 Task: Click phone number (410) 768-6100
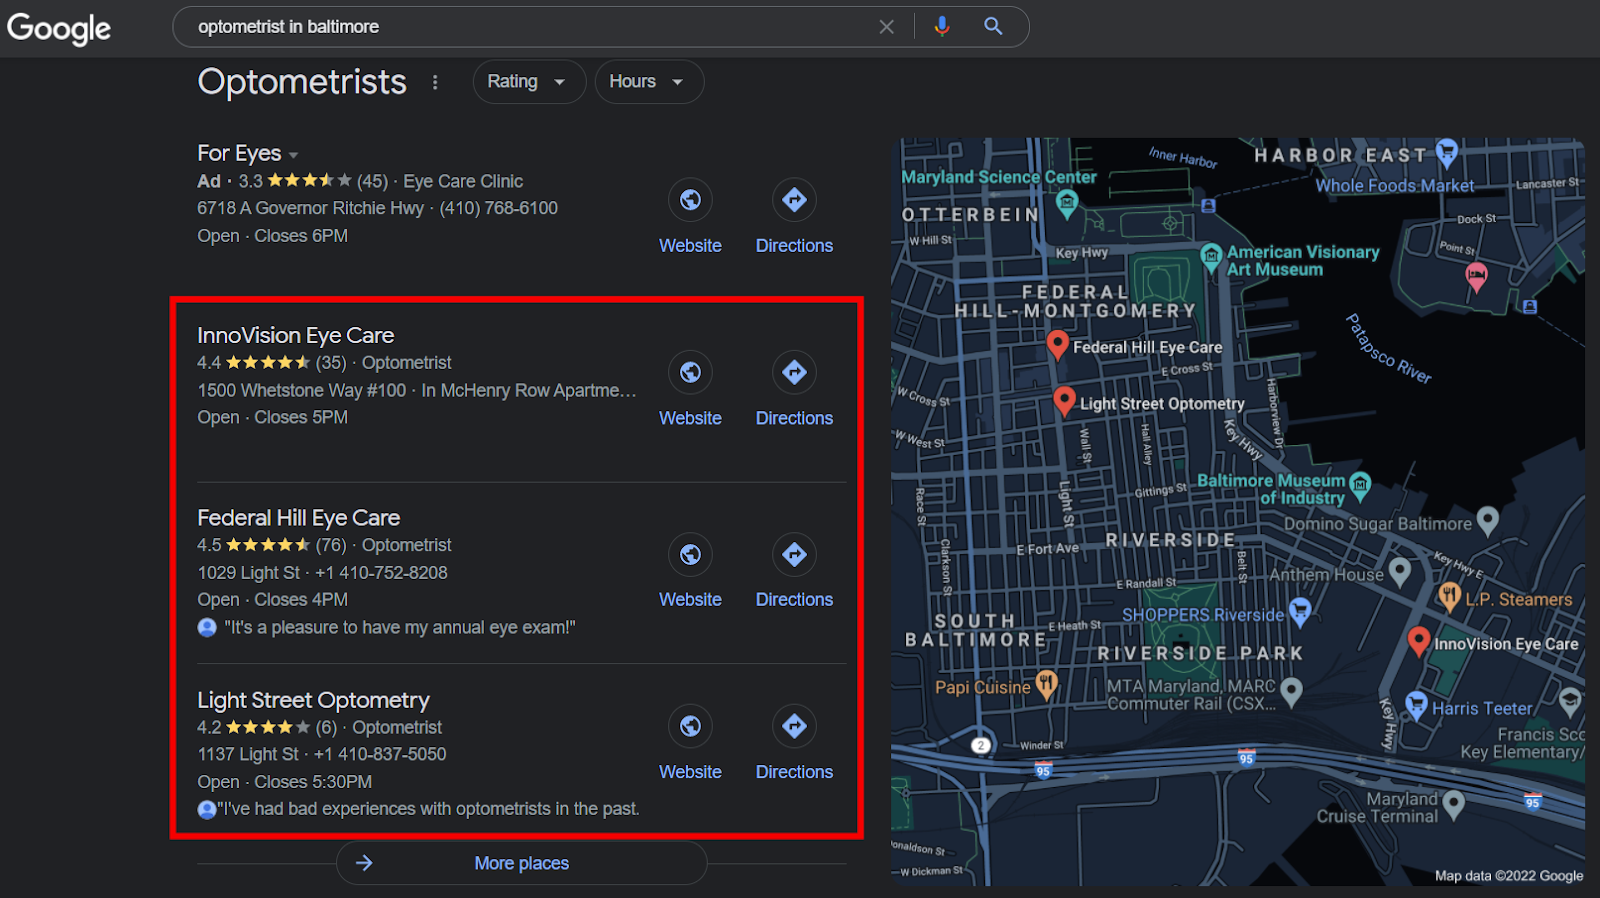pos(499,208)
